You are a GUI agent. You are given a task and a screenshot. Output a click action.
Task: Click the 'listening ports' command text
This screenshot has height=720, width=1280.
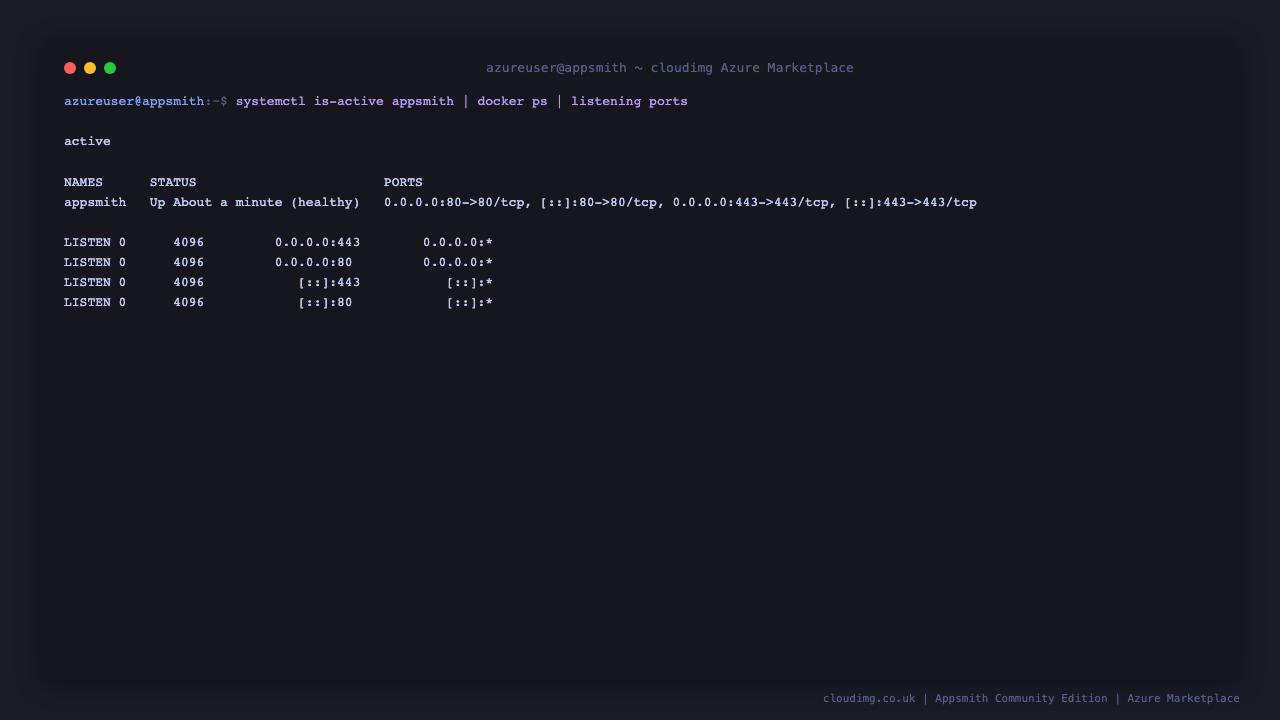click(x=629, y=102)
